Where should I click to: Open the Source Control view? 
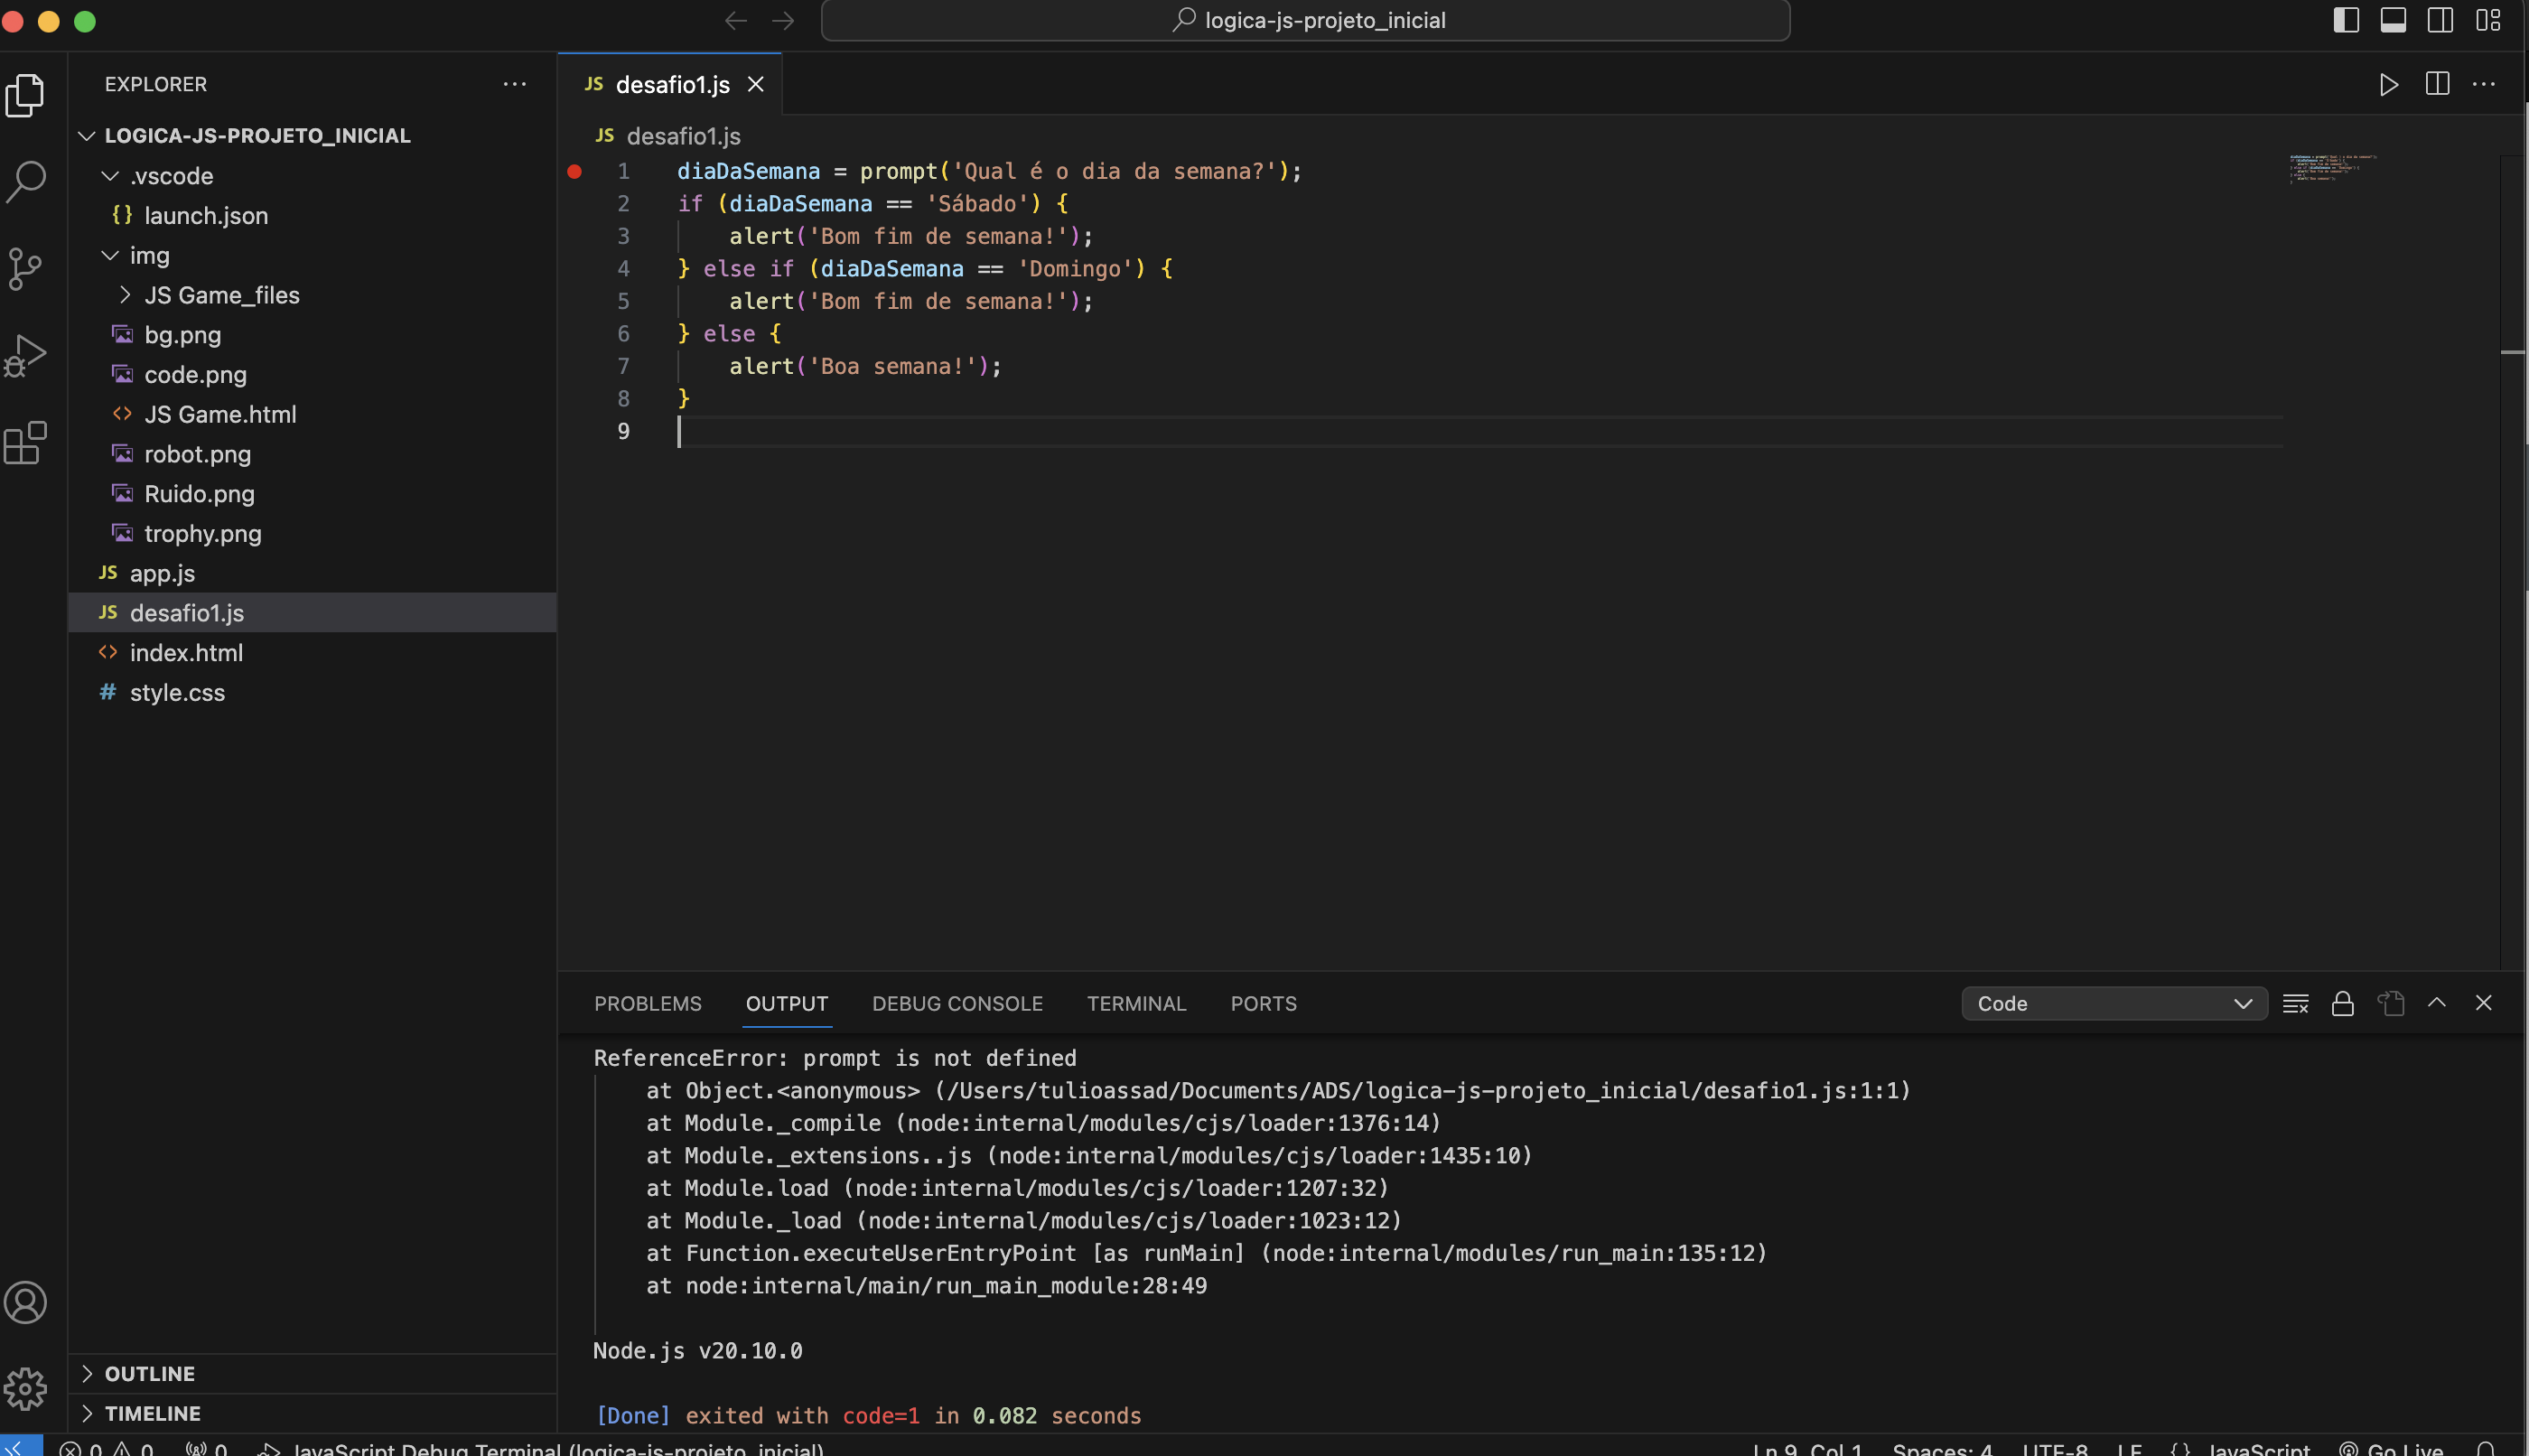click(x=26, y=268)
